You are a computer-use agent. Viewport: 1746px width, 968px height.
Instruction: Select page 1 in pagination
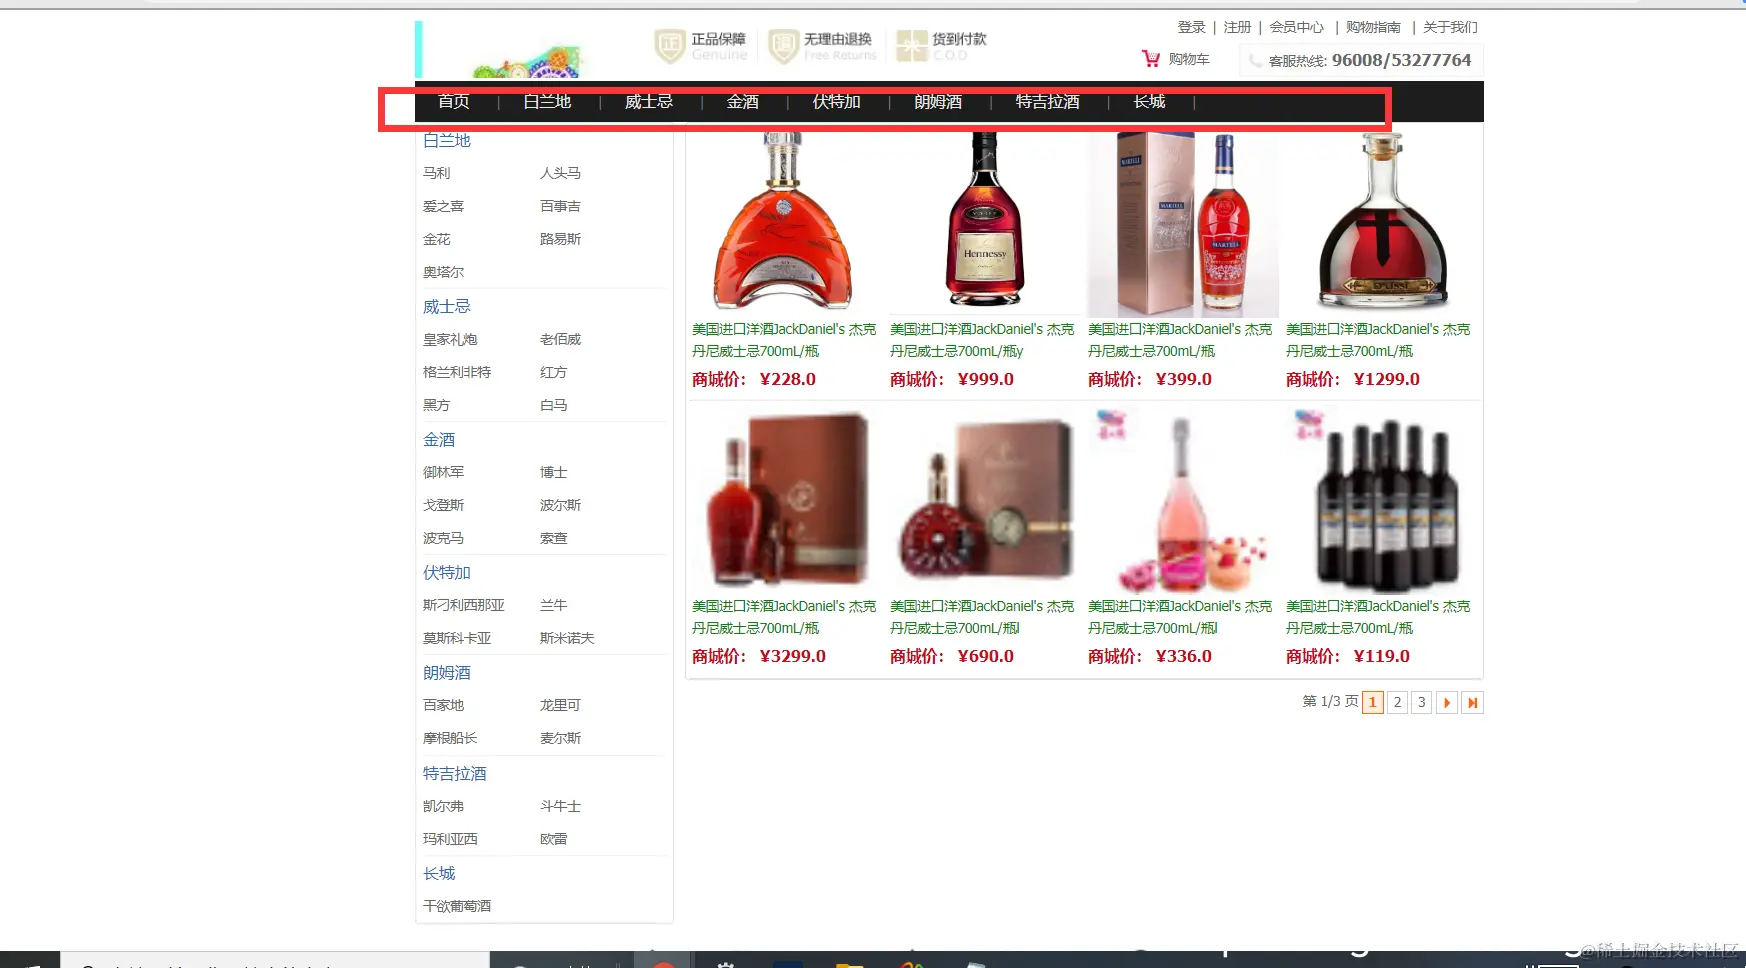point(1373,703)
